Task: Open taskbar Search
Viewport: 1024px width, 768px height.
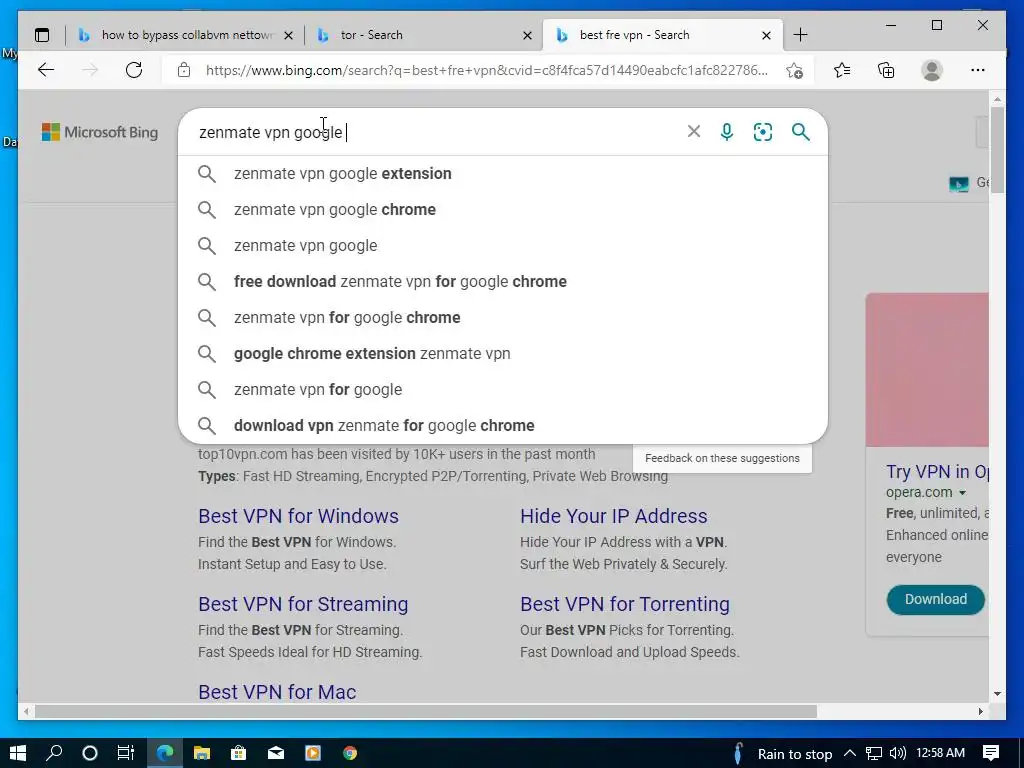Action: (x=54, y=753)
